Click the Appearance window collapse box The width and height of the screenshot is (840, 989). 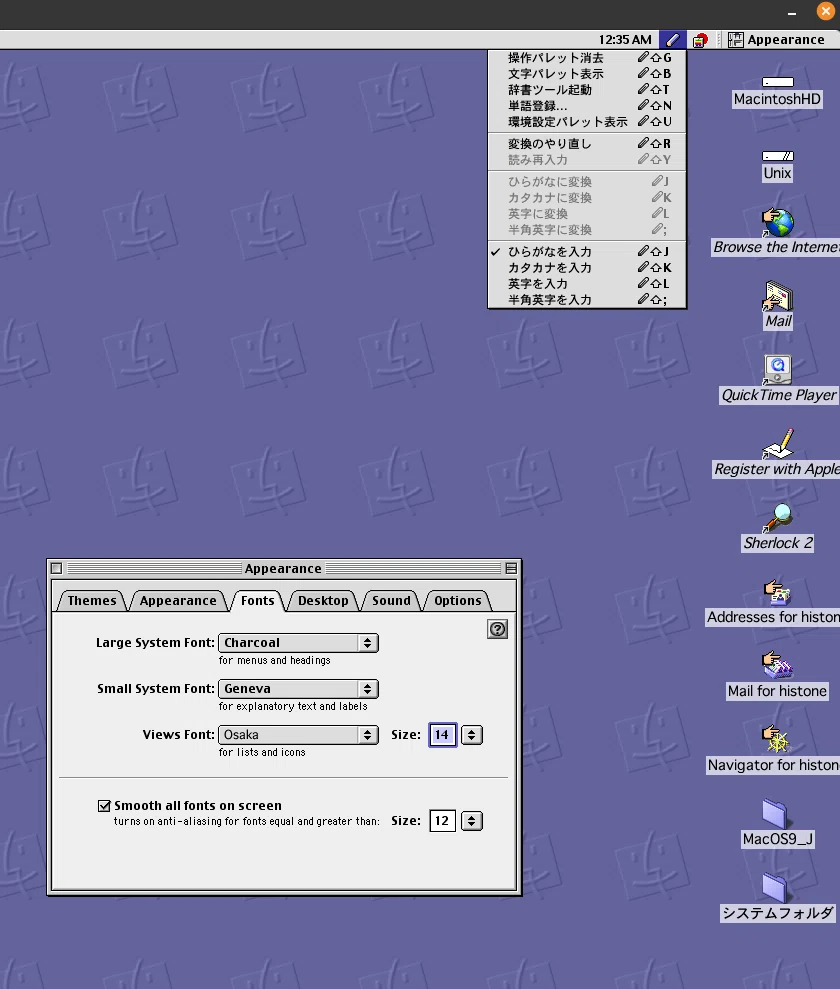511,568
